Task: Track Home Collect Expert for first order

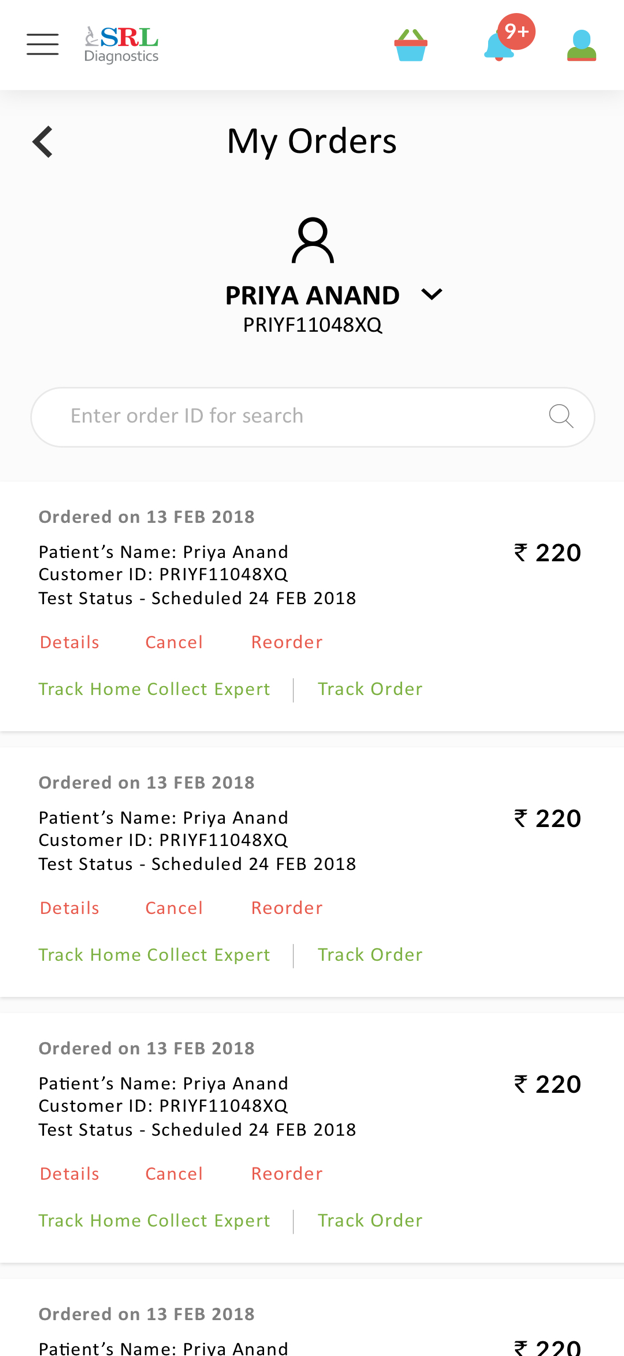Action: point(154,689)
